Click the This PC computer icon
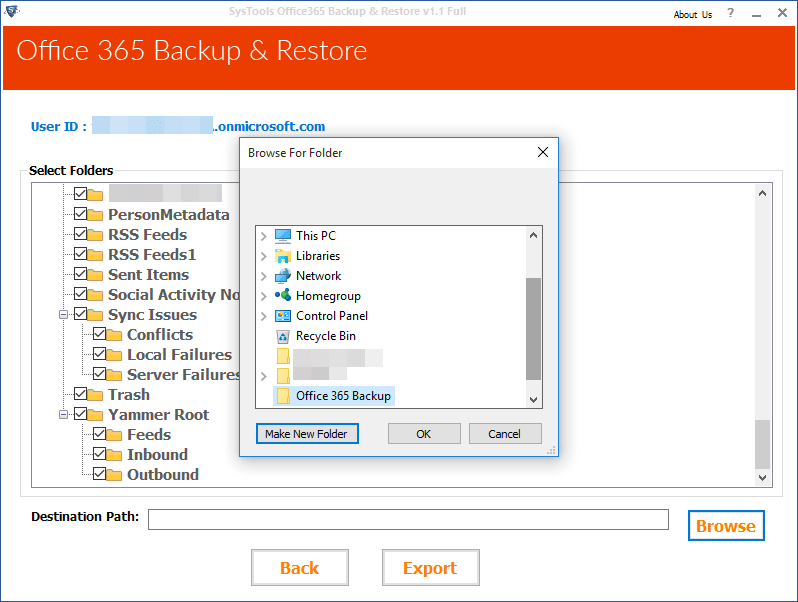Screen dimensions: 798x602 [x=283, y=236]
